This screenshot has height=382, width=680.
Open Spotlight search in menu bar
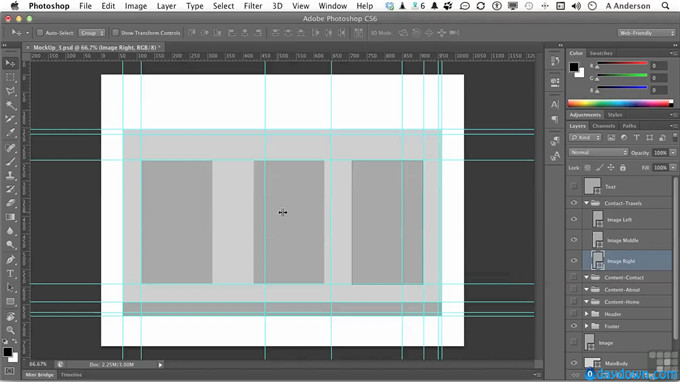coord(665,6)
